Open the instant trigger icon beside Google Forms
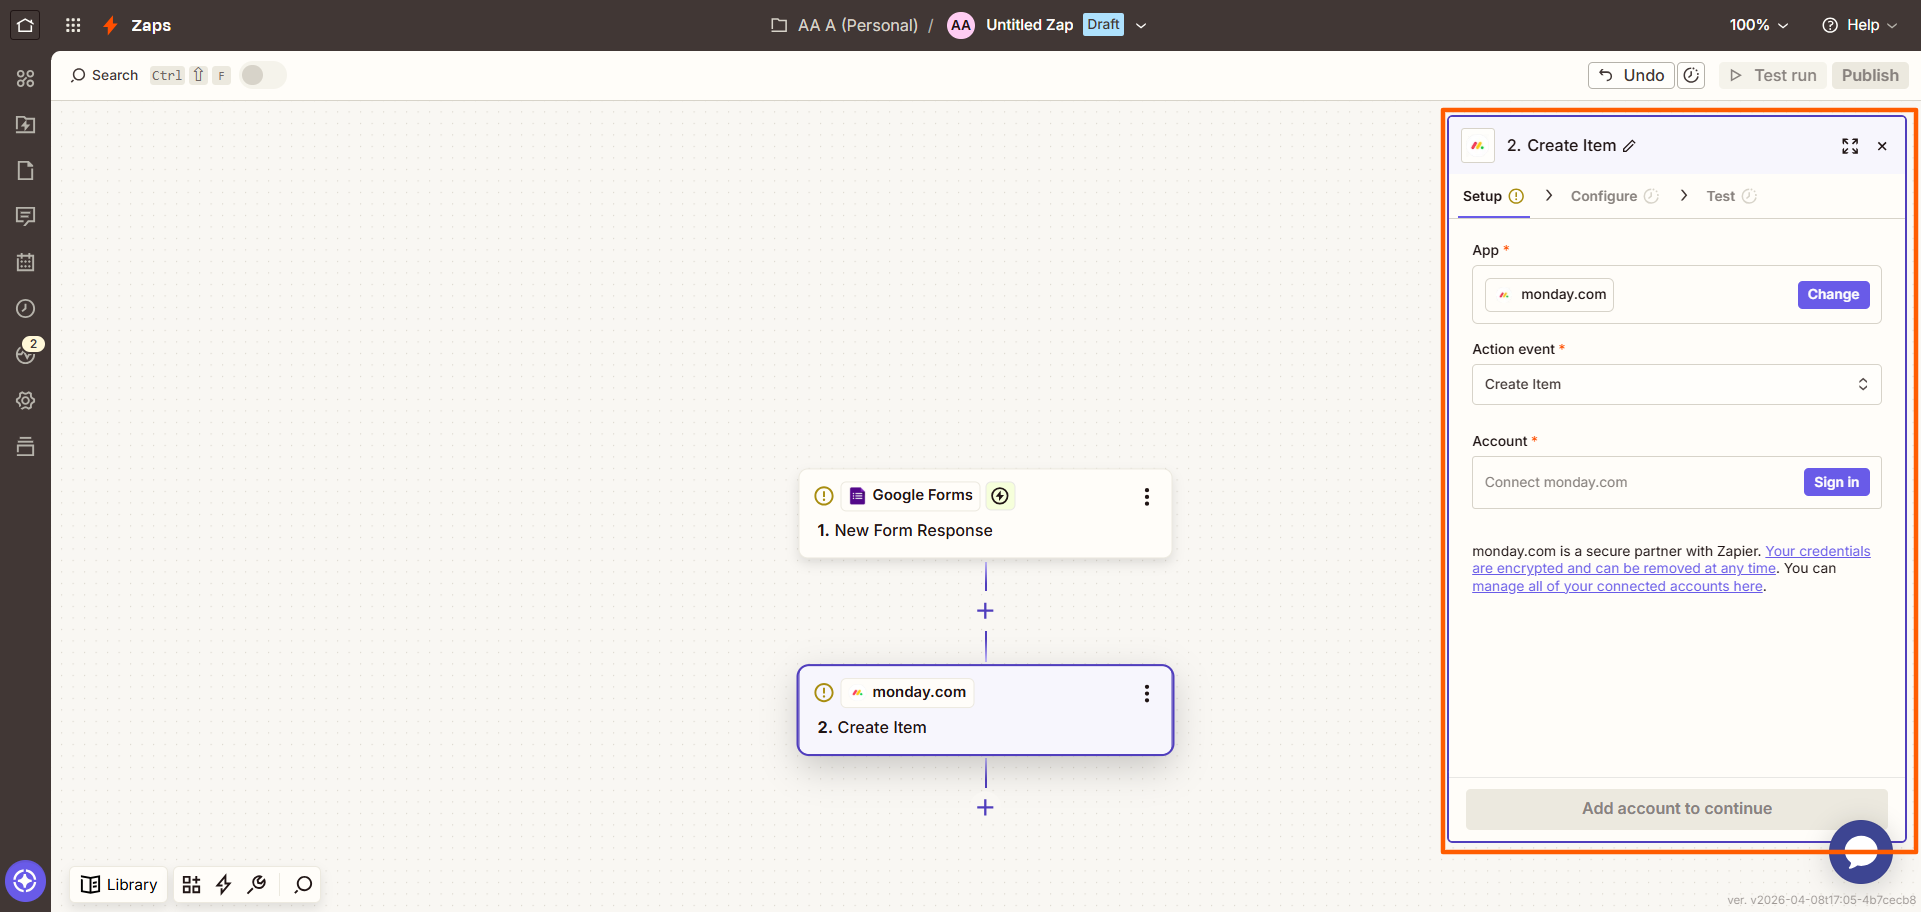This screenshot has width=1921, height=912. (x=1000, y=495)
